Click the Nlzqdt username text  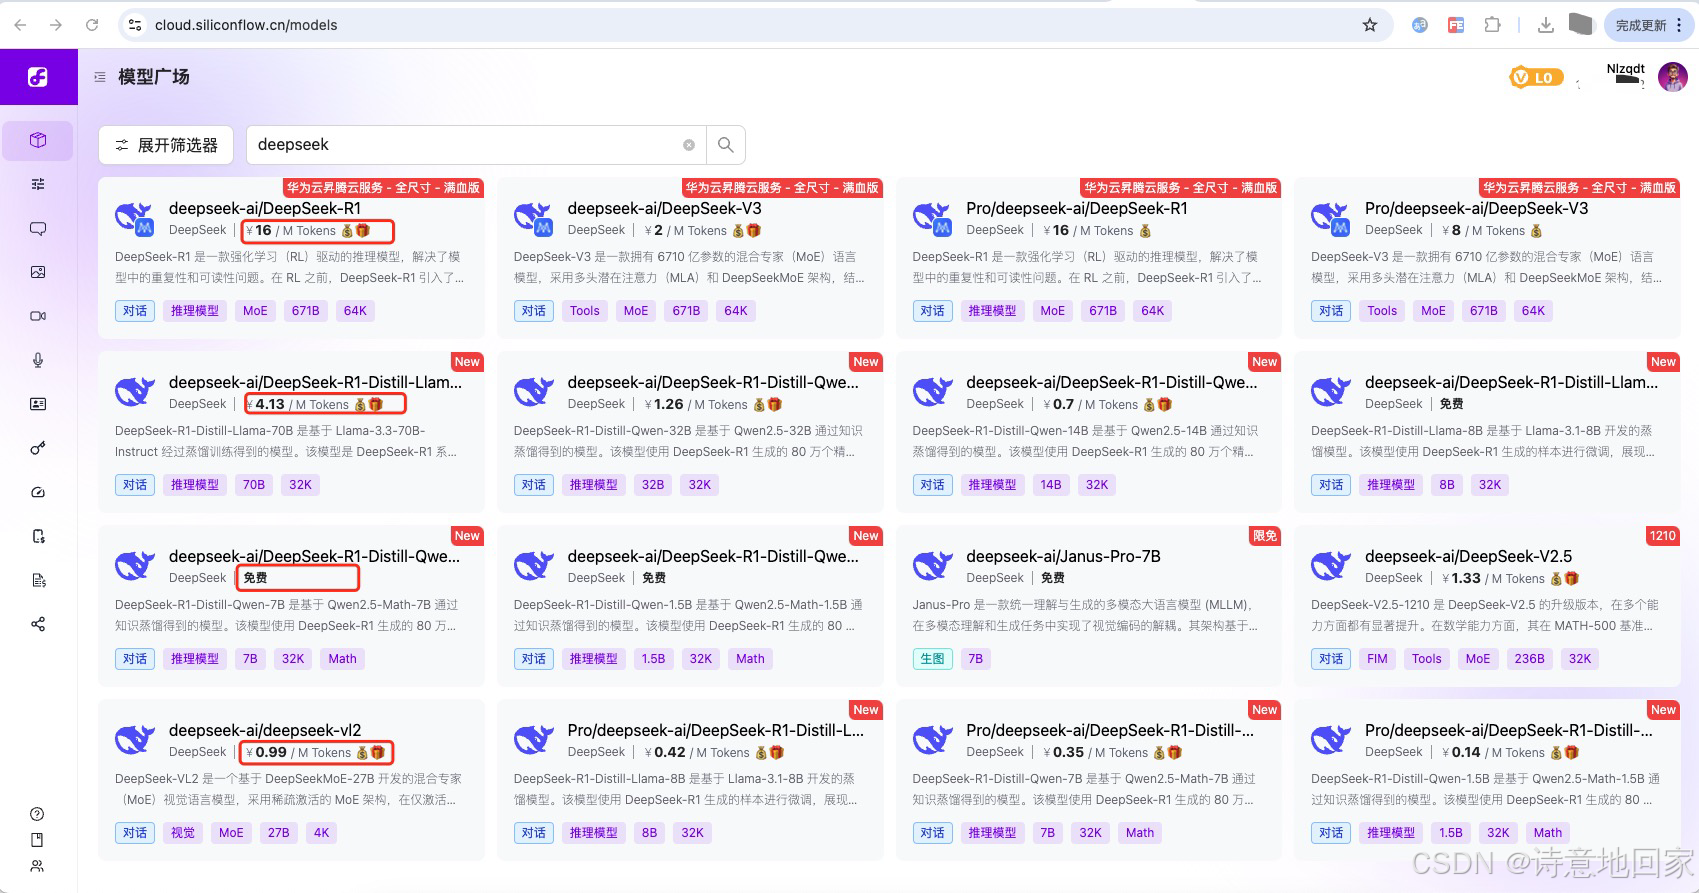[1626, 69]
